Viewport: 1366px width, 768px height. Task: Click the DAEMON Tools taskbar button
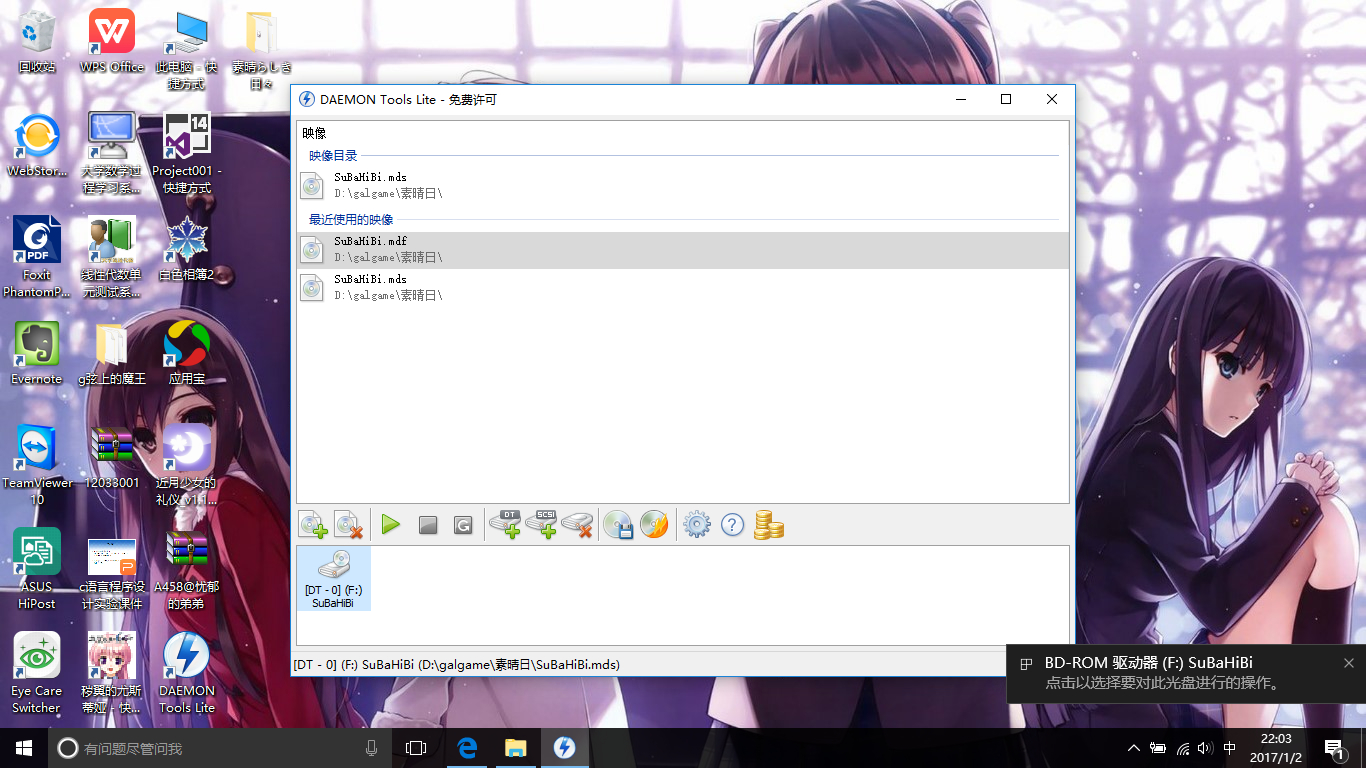(x=564, y=748)
